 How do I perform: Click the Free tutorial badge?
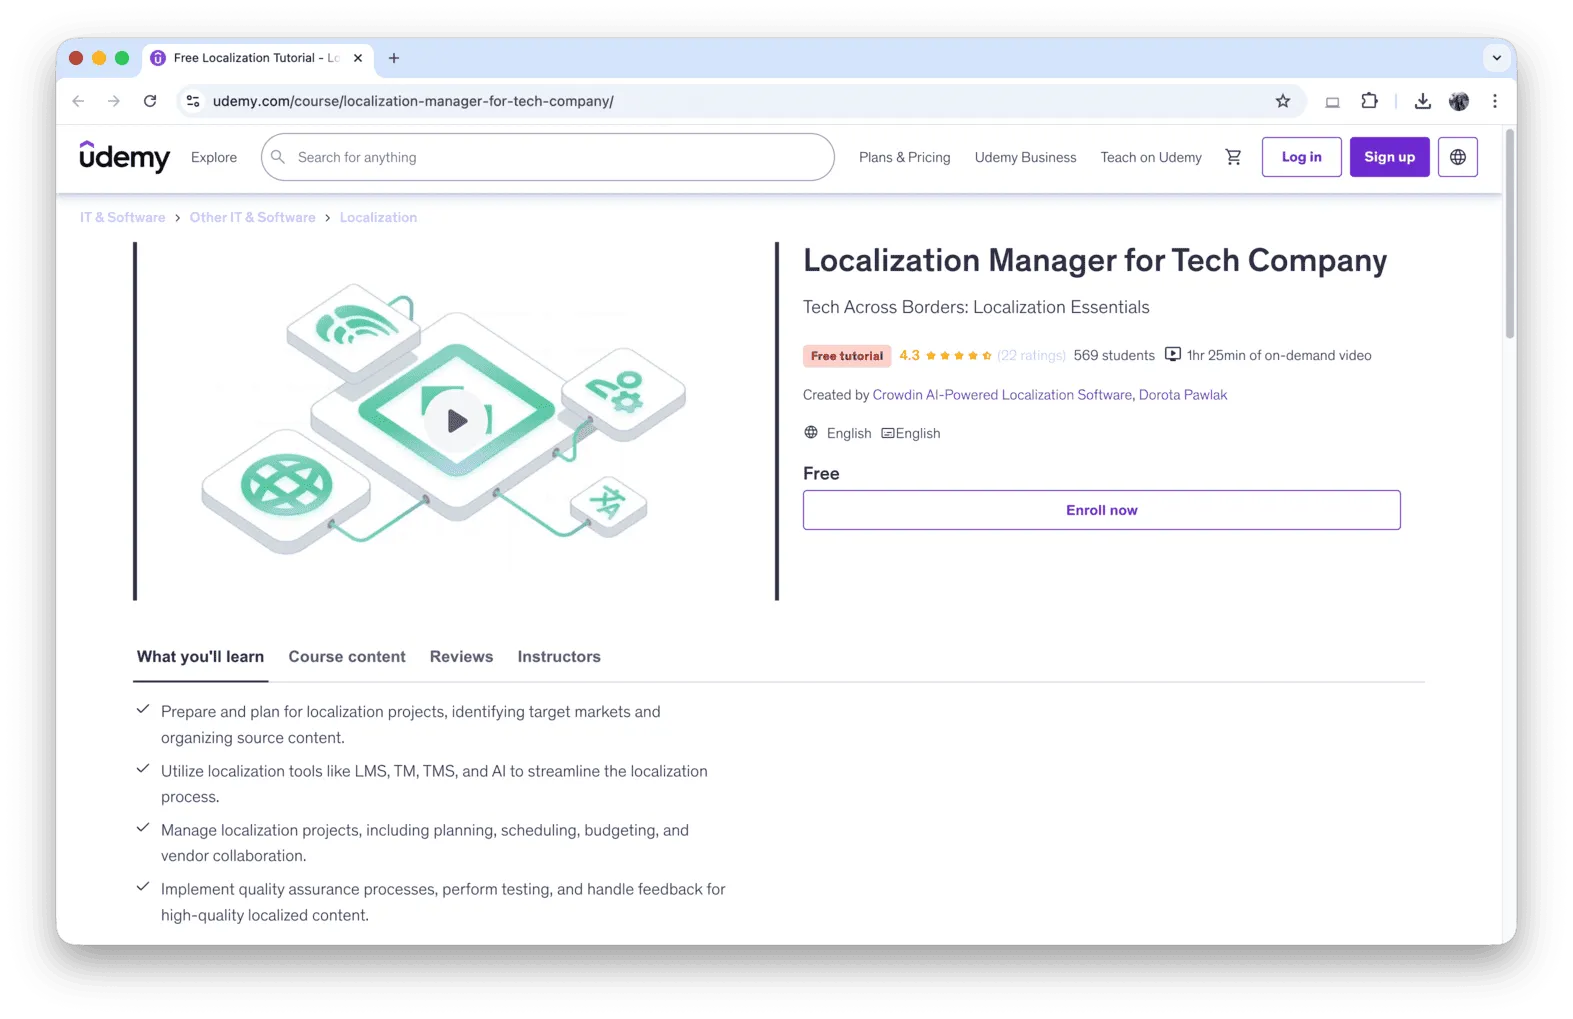click(x=847, y=356)
